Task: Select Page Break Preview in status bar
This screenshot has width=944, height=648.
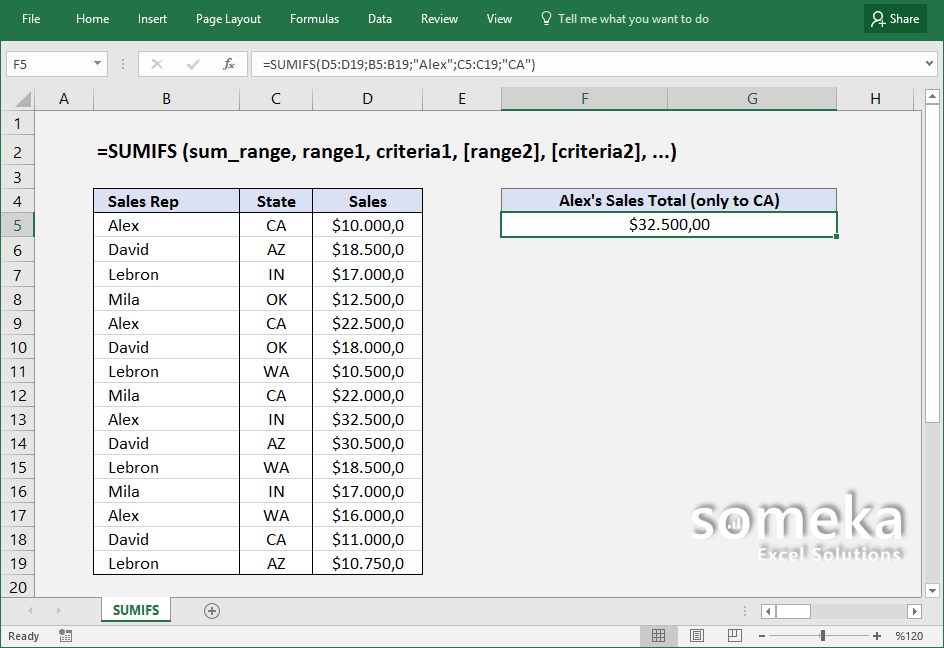Action: pos(735,636)
